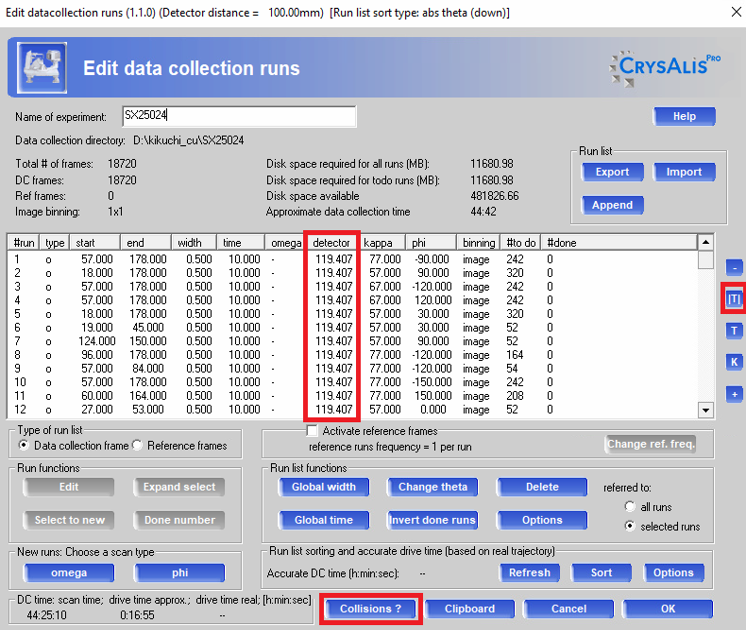
Task: Click the plus button beside run list
Action: (x=734, y=394)
